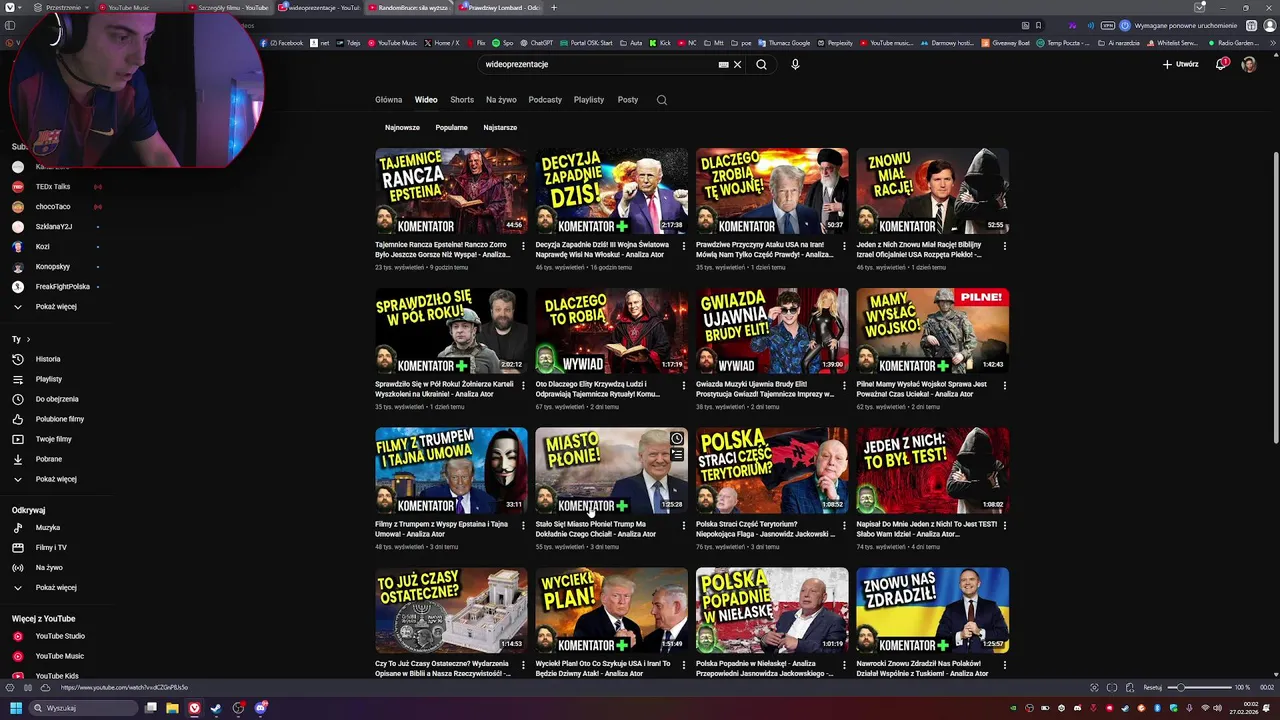
Task: Open File Explorer from taskbar
Action: tap(172, 708)
